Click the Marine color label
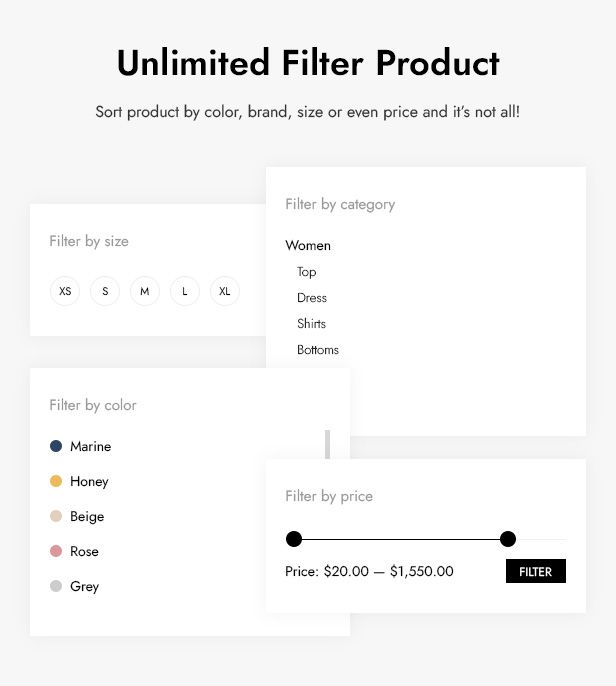Image resolution: width=616 pixels, height=686 pixels. tap(91, 446)
